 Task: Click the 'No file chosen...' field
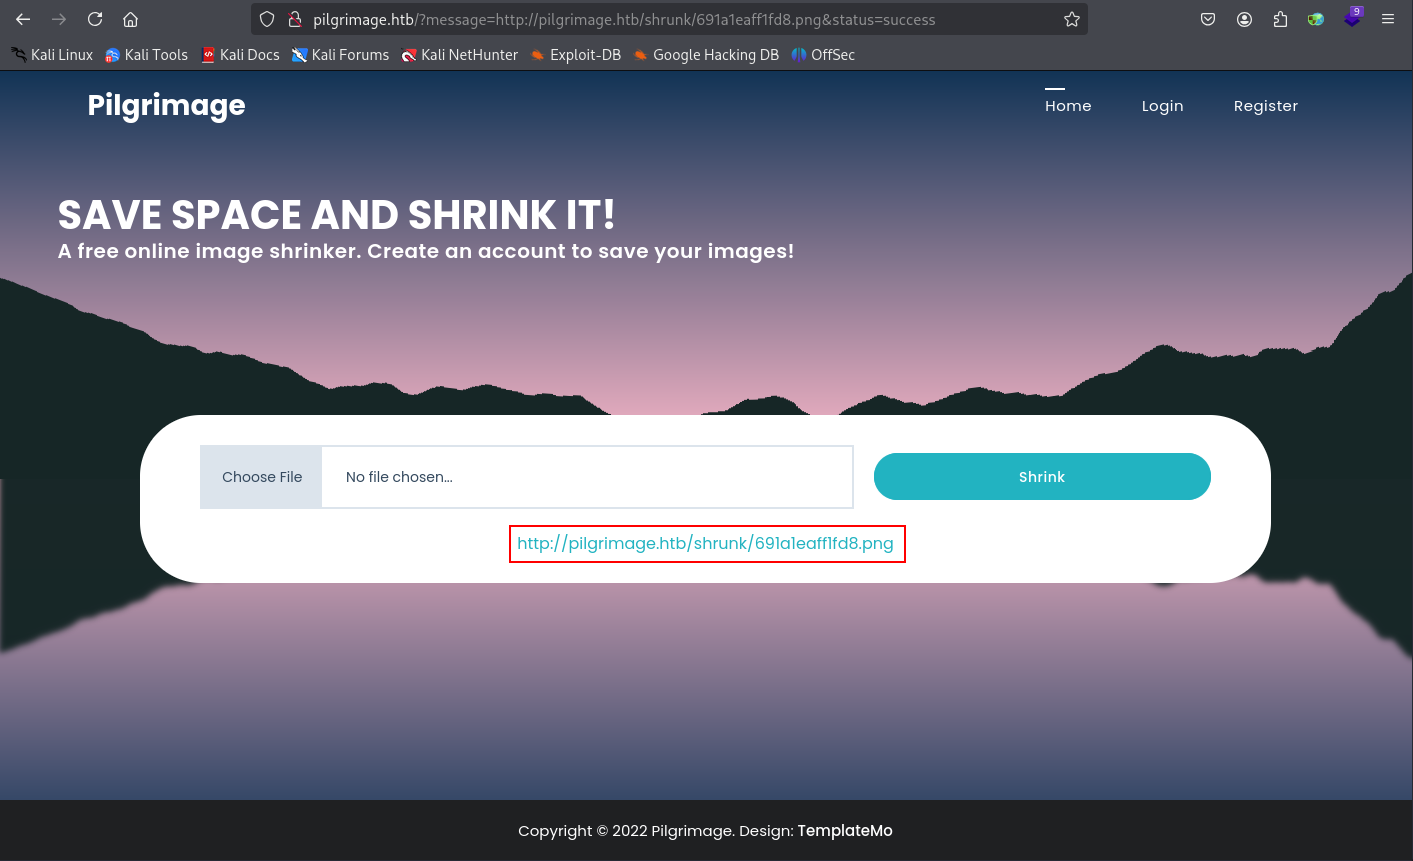tap(587, 477)
